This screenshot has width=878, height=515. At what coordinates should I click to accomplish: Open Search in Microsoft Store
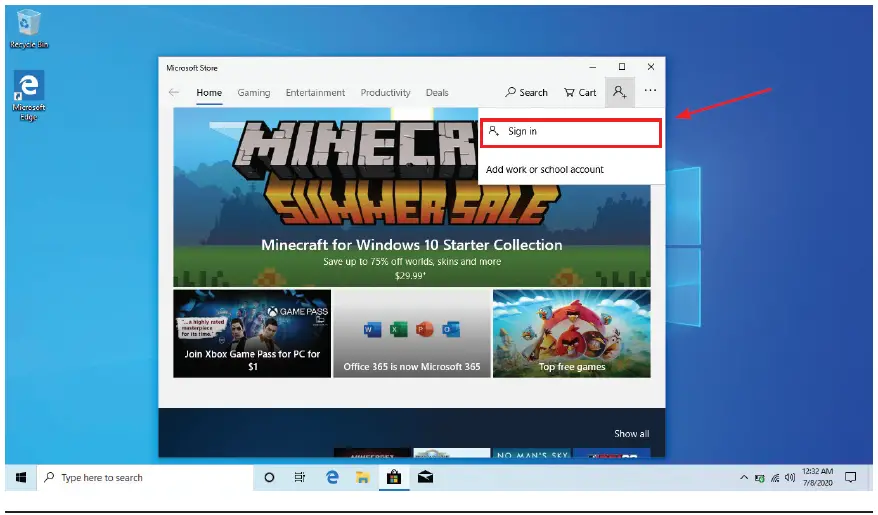click(526, 92)
